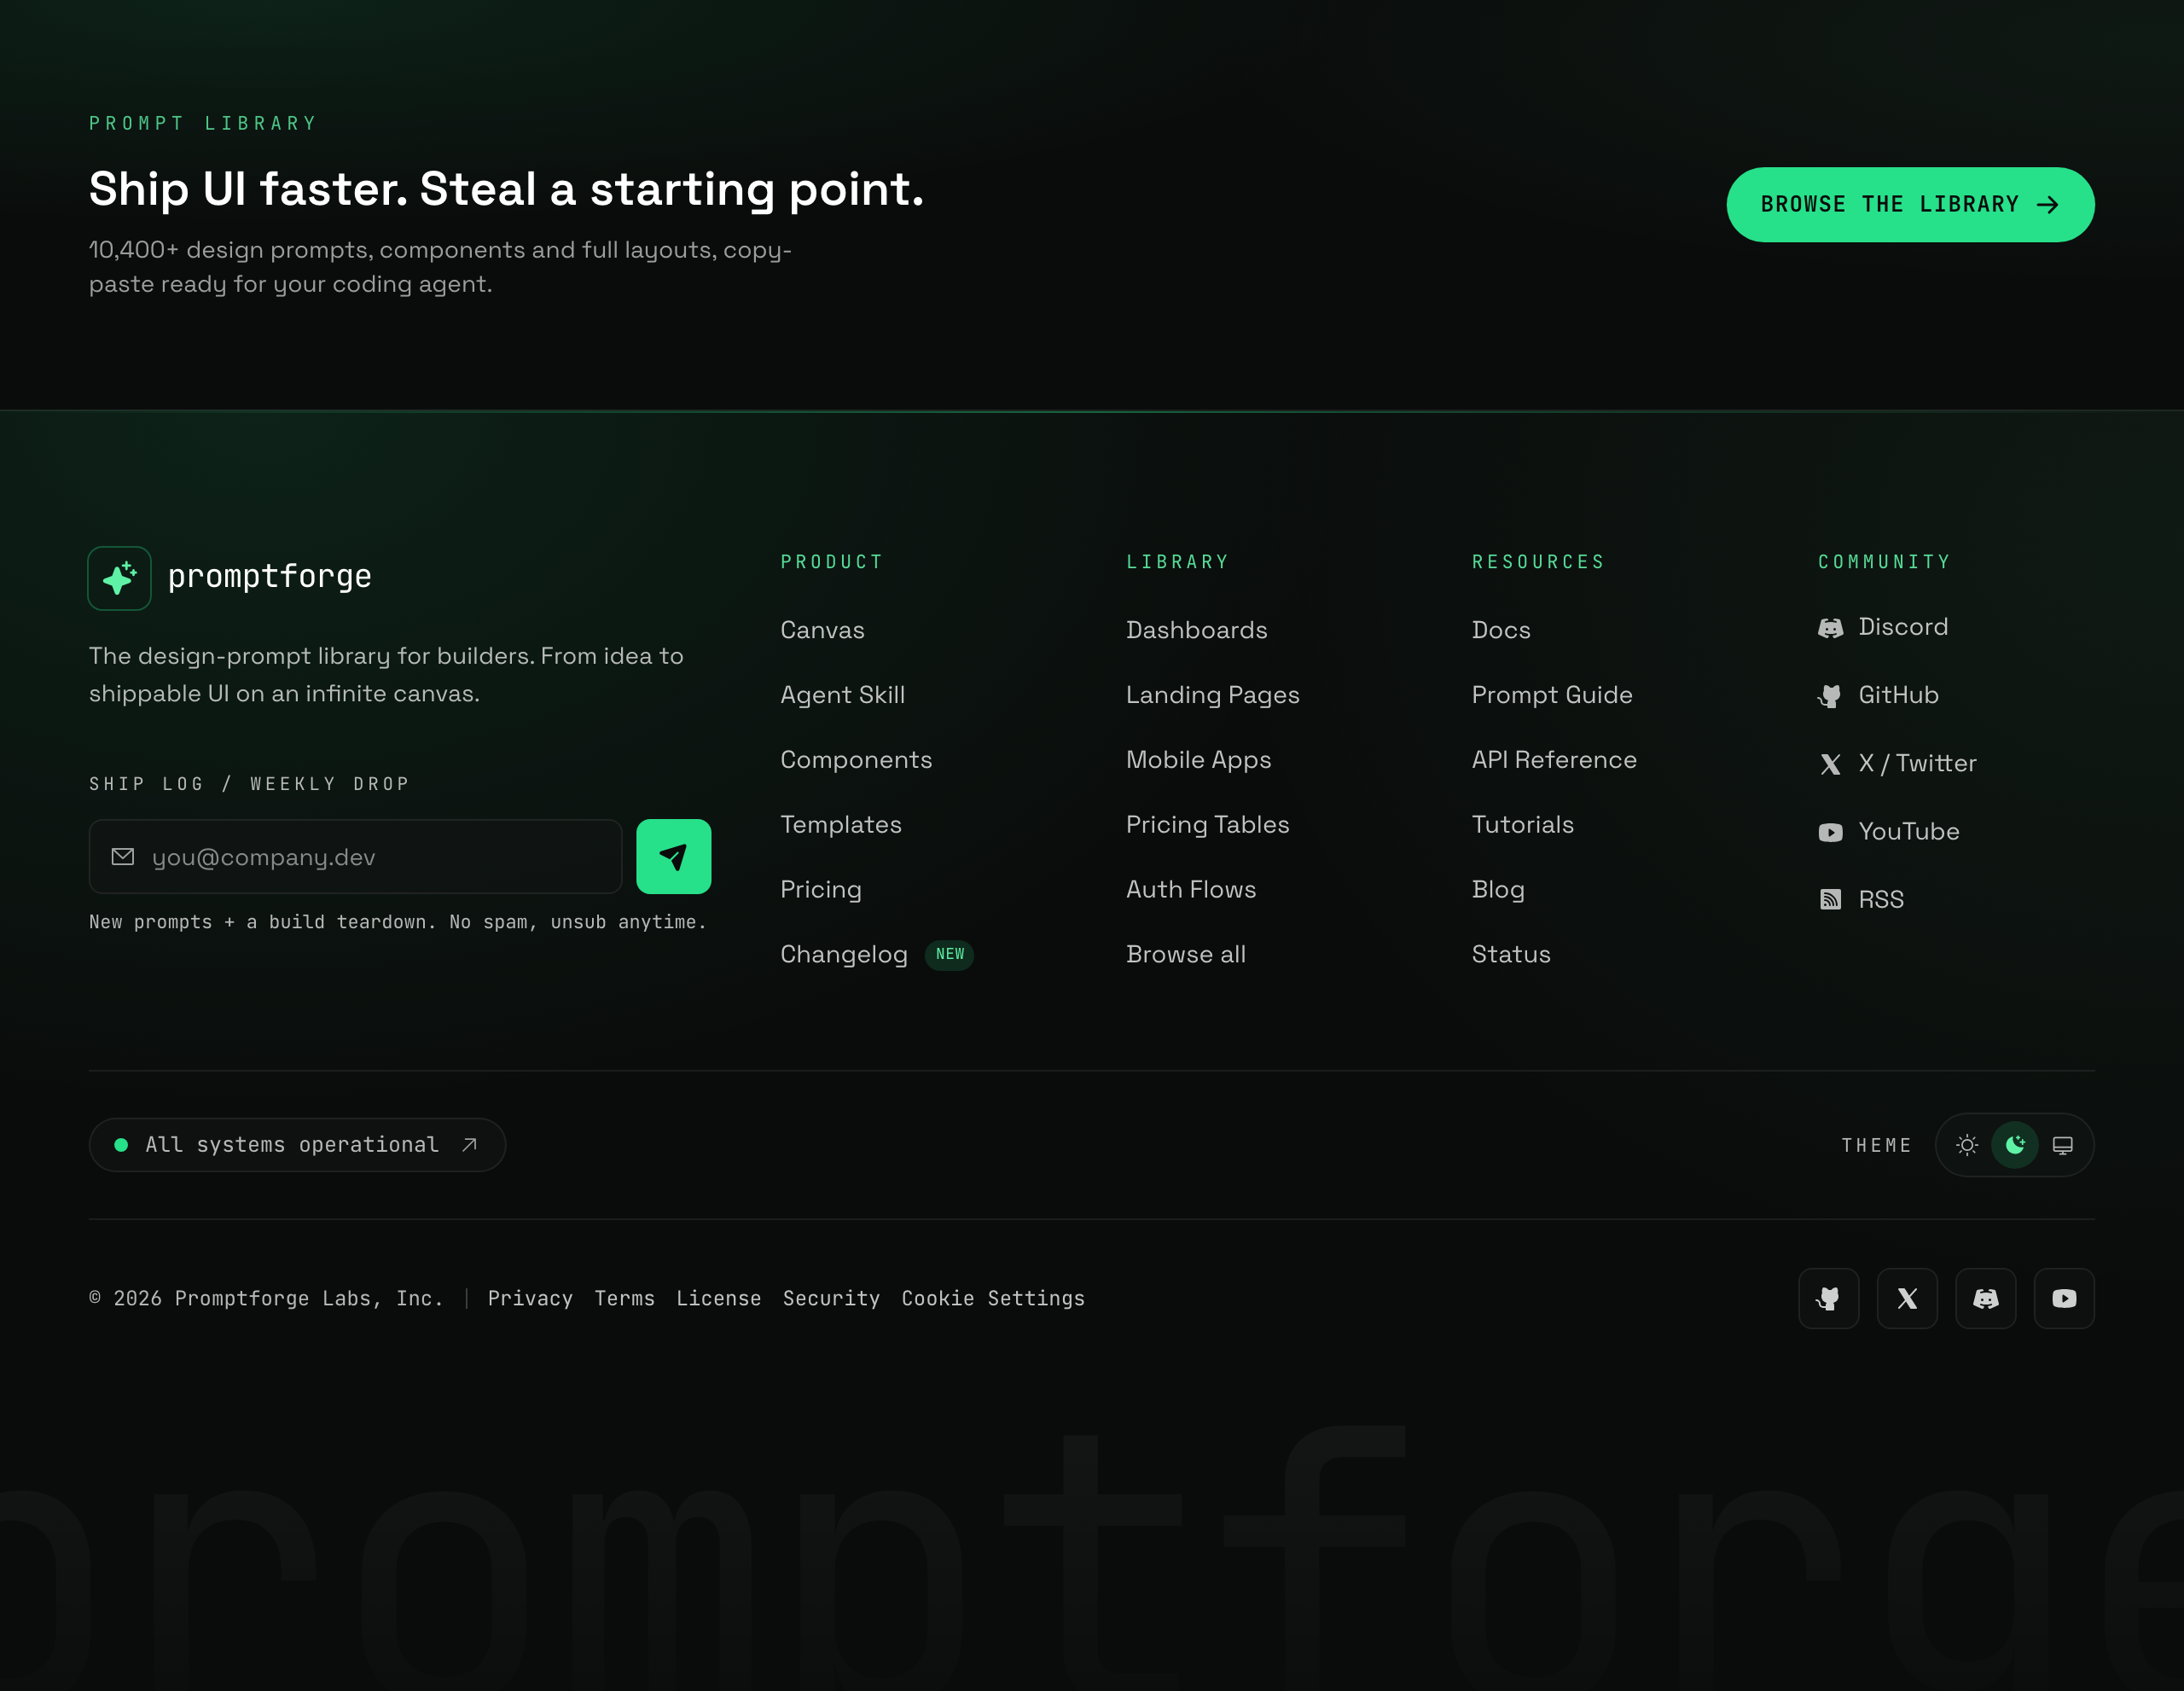This screenshot has width=2184, height=1691.
Task: Open Dashboards library link
Action: tap(1197, 630)
